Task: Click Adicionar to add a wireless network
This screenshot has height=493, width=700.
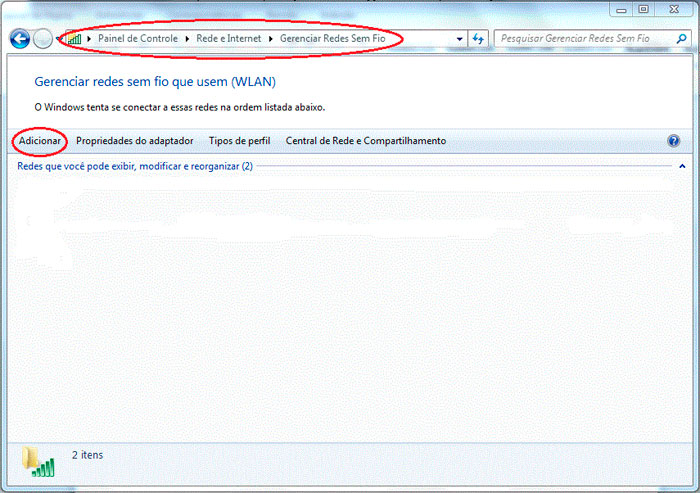Action: tap(40, 141)
